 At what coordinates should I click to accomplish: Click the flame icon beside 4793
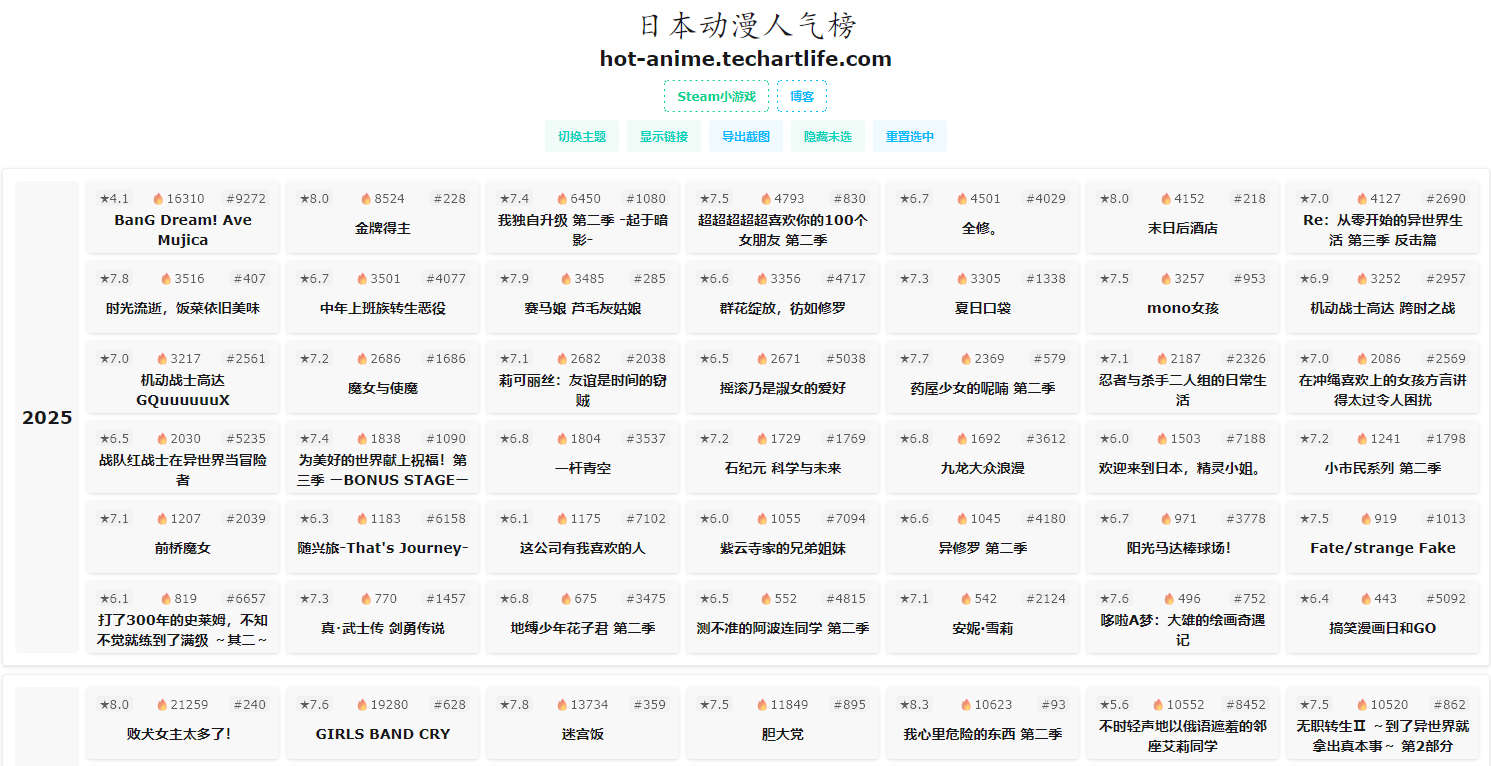point(766,199)
